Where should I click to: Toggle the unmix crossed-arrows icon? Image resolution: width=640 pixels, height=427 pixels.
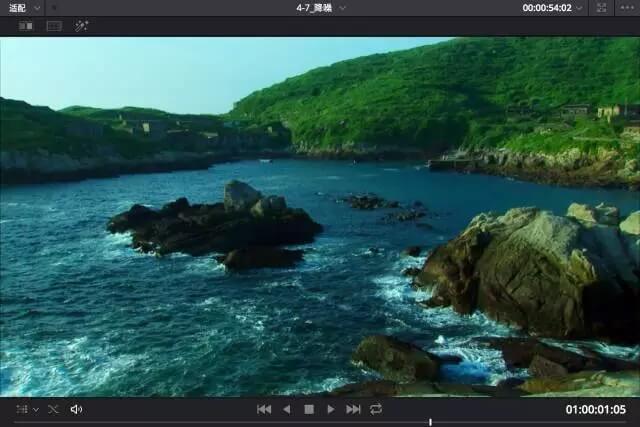(53, 409)
